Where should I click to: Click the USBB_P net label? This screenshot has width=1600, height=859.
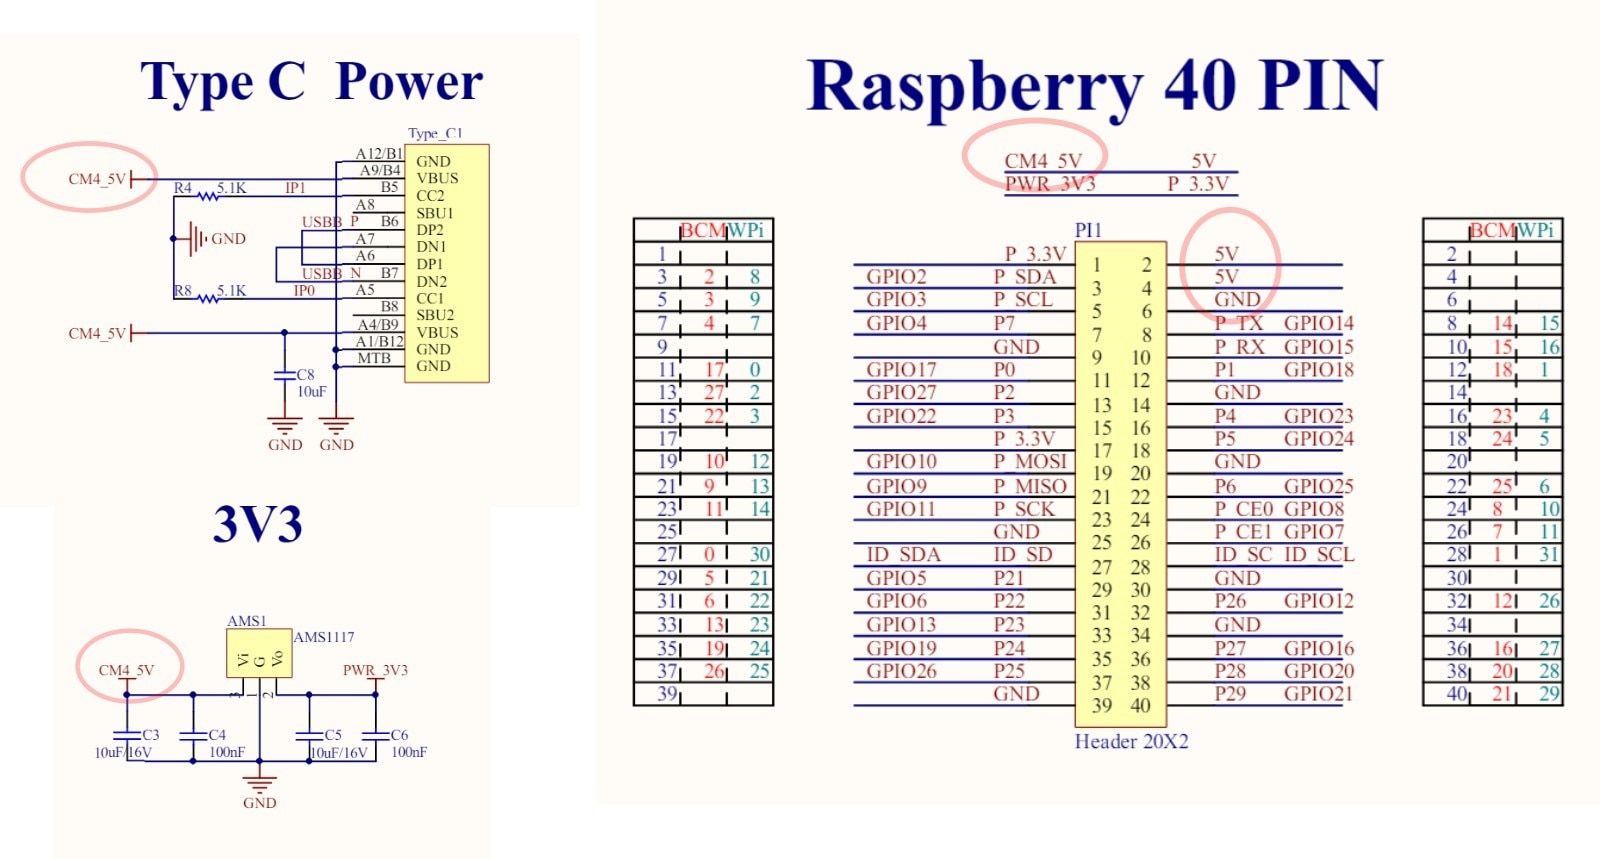pos(330,221)
